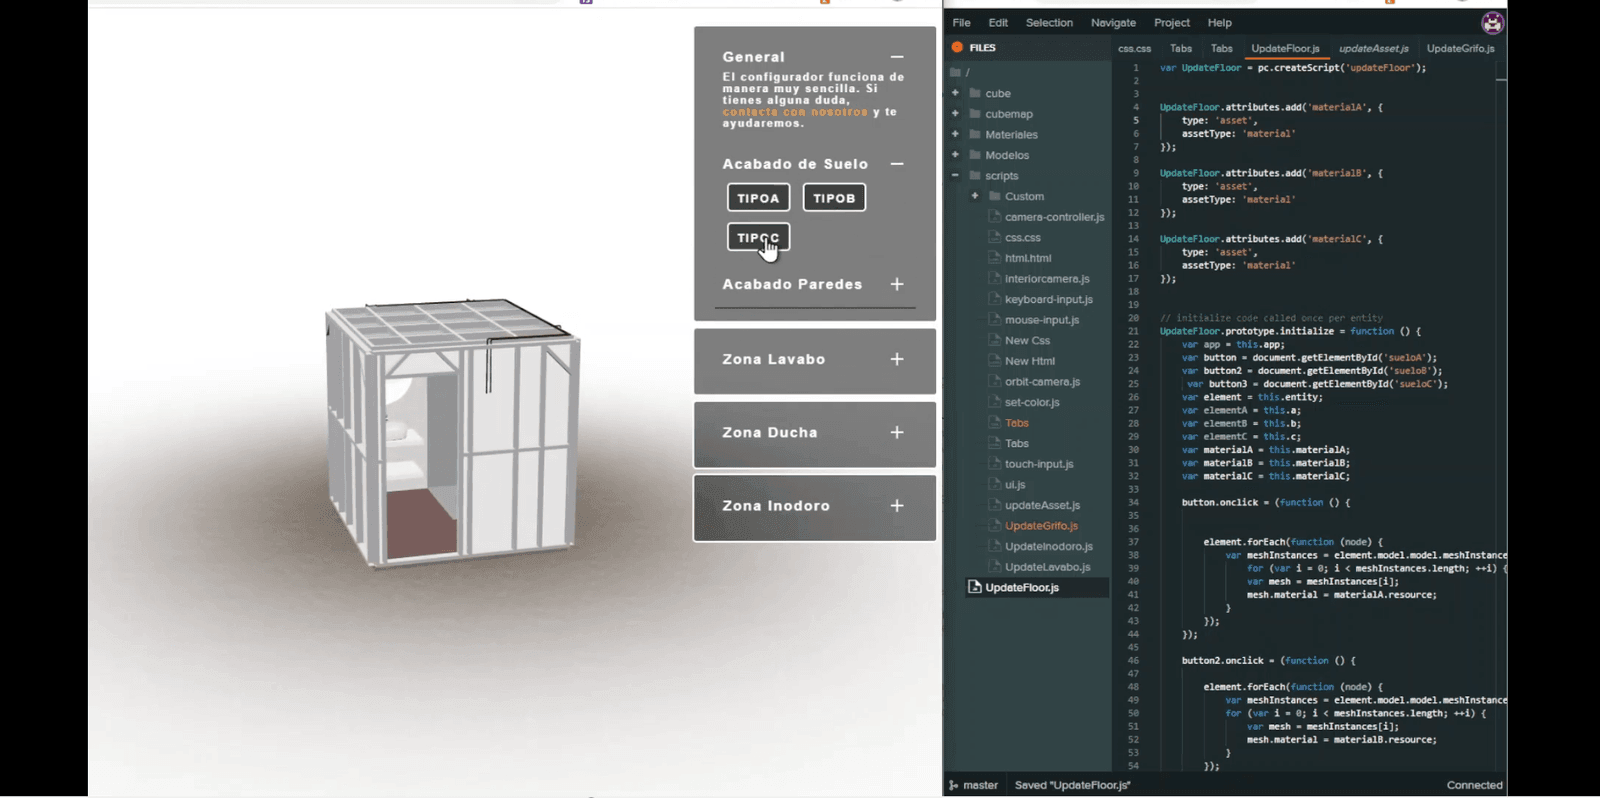Open the New Css file
Image resolution: width=1600 pixels, height=798 pixels.
[x=1027, y=341]
